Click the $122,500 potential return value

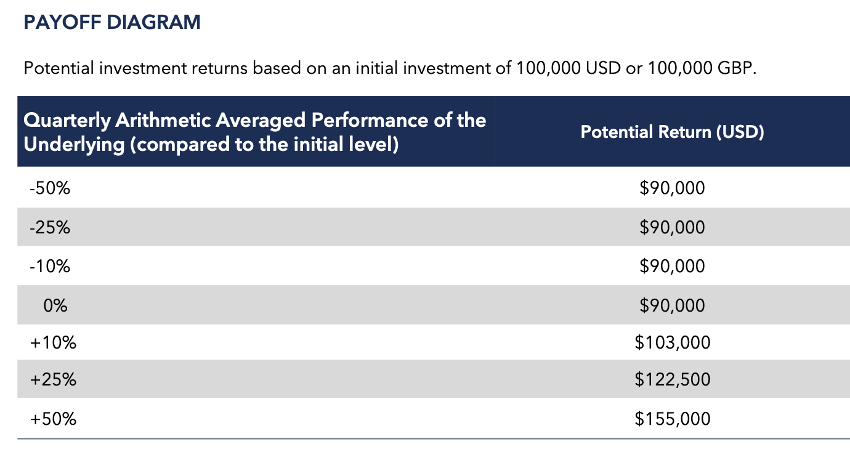tap(672, 381)
